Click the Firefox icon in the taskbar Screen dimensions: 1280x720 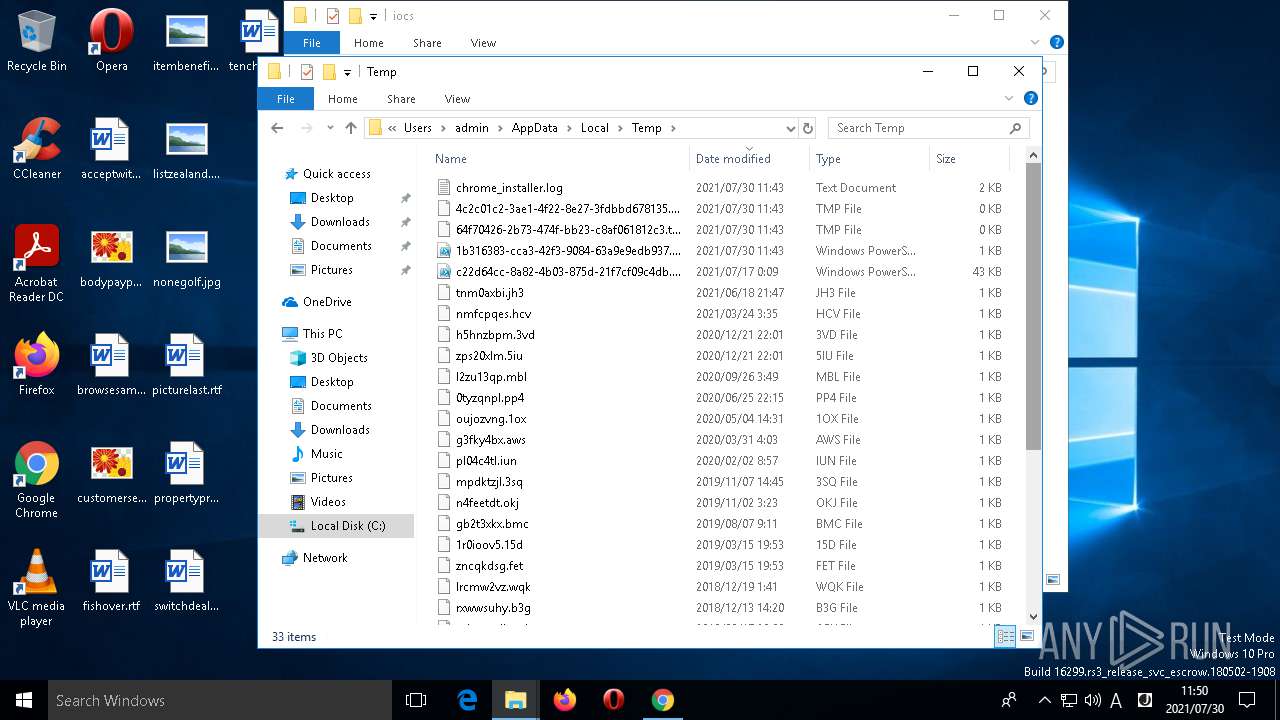click(x=565, y=700)
